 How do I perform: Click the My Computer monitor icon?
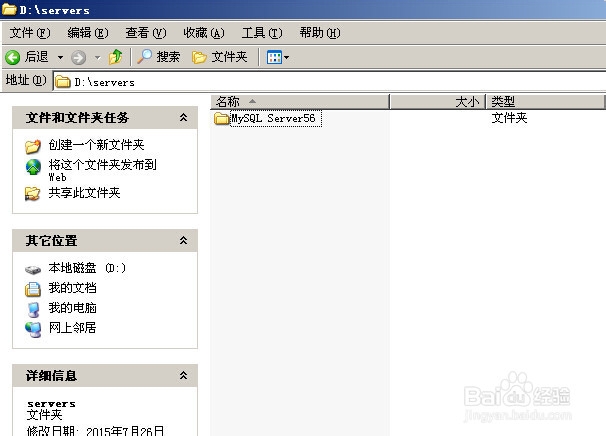[x=34, y=310]
